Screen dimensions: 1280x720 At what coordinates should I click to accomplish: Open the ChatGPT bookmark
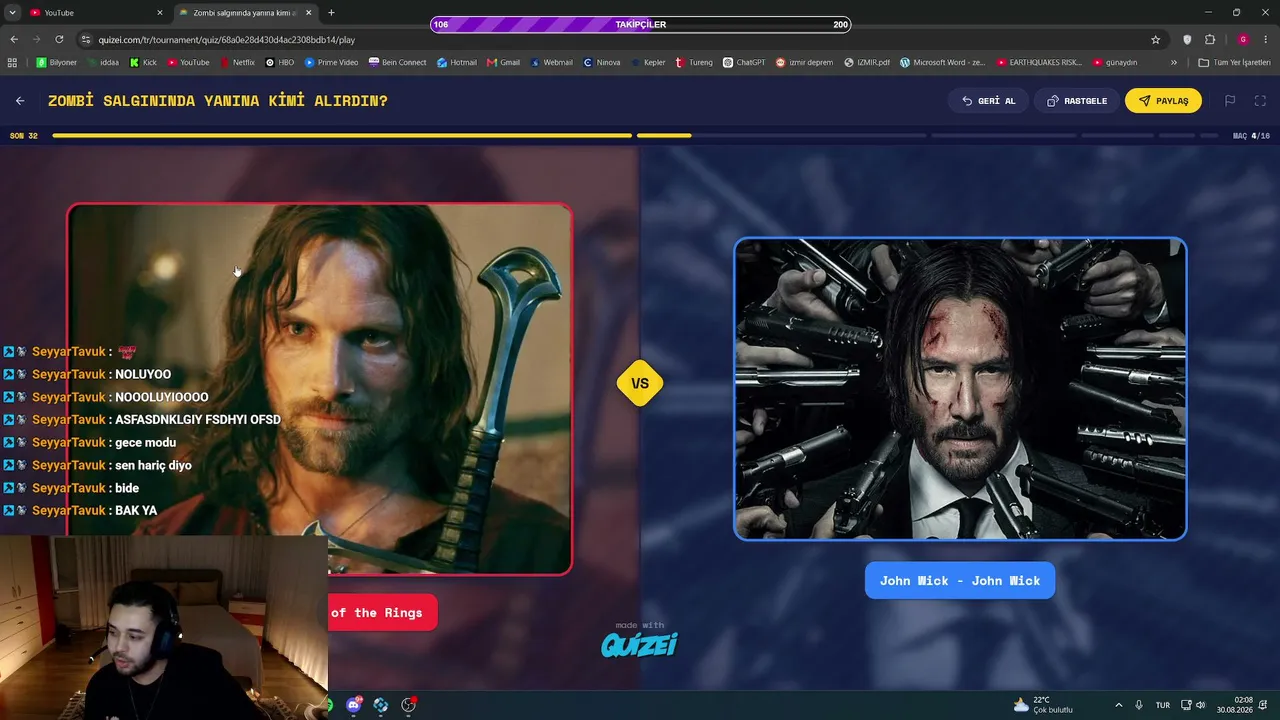pyautogui.click(x=744, y=62)
